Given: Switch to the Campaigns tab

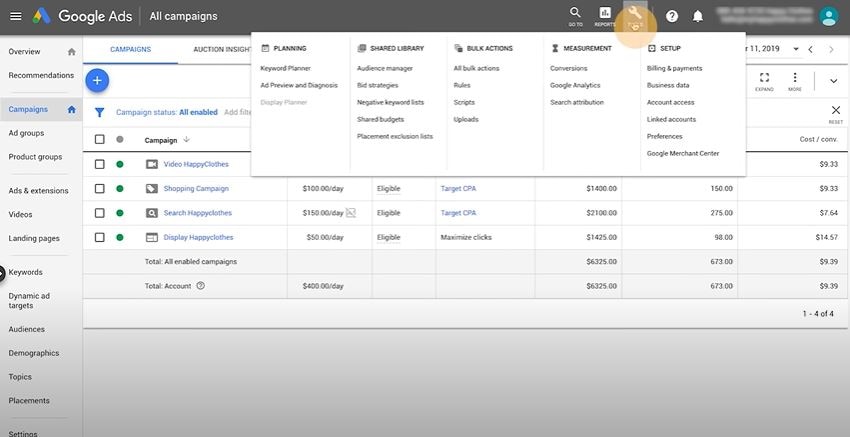Looking at the screenshot, I should tap(131, 49).
